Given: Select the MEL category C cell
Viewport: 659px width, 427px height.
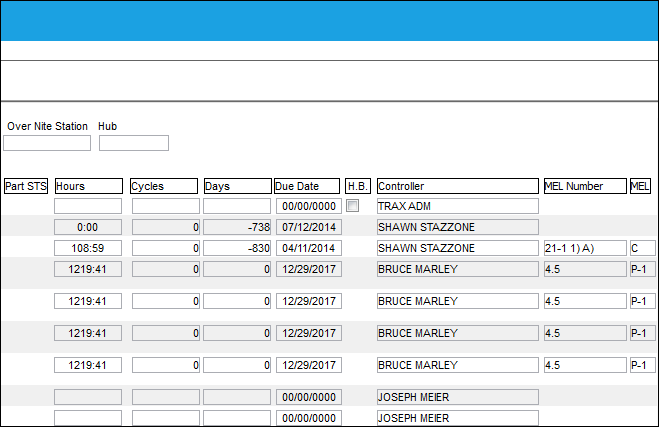Looking at the screenshot, I should coord(643,248).
